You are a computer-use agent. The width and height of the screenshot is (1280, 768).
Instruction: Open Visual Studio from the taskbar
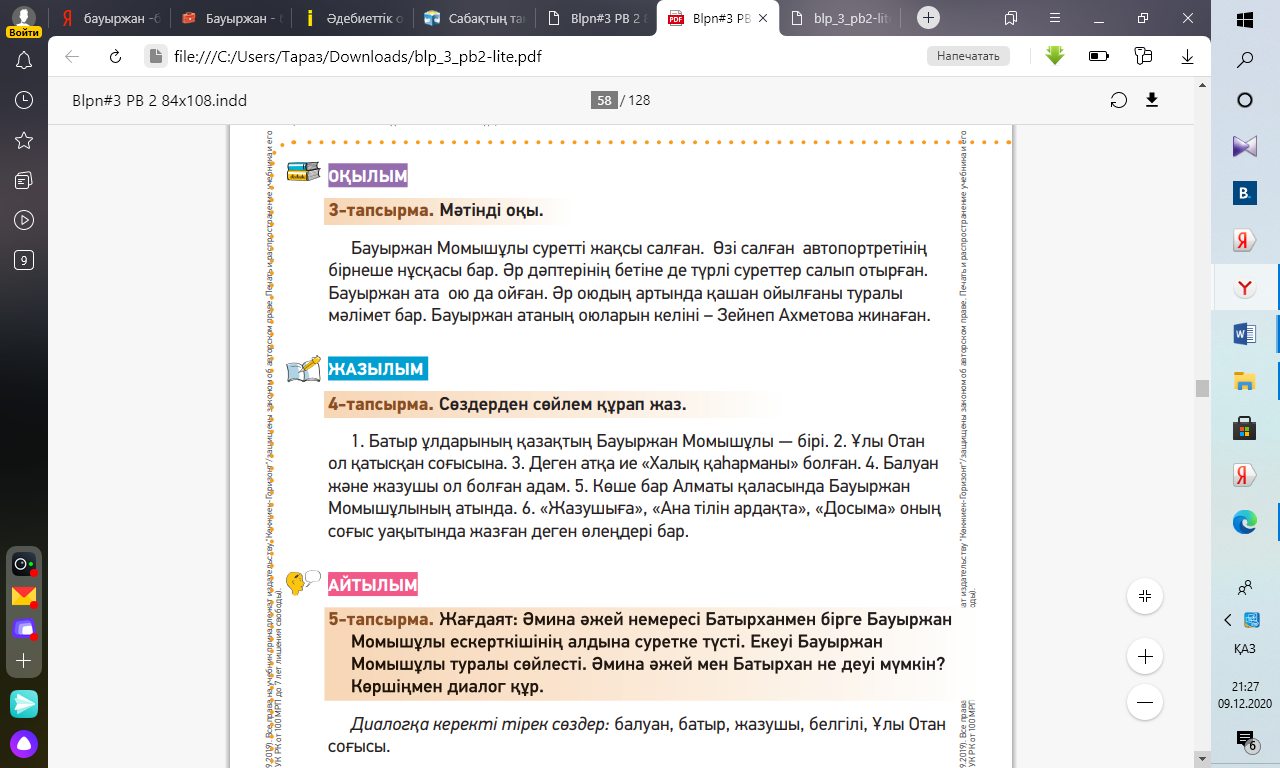[x=1245, y=147]
